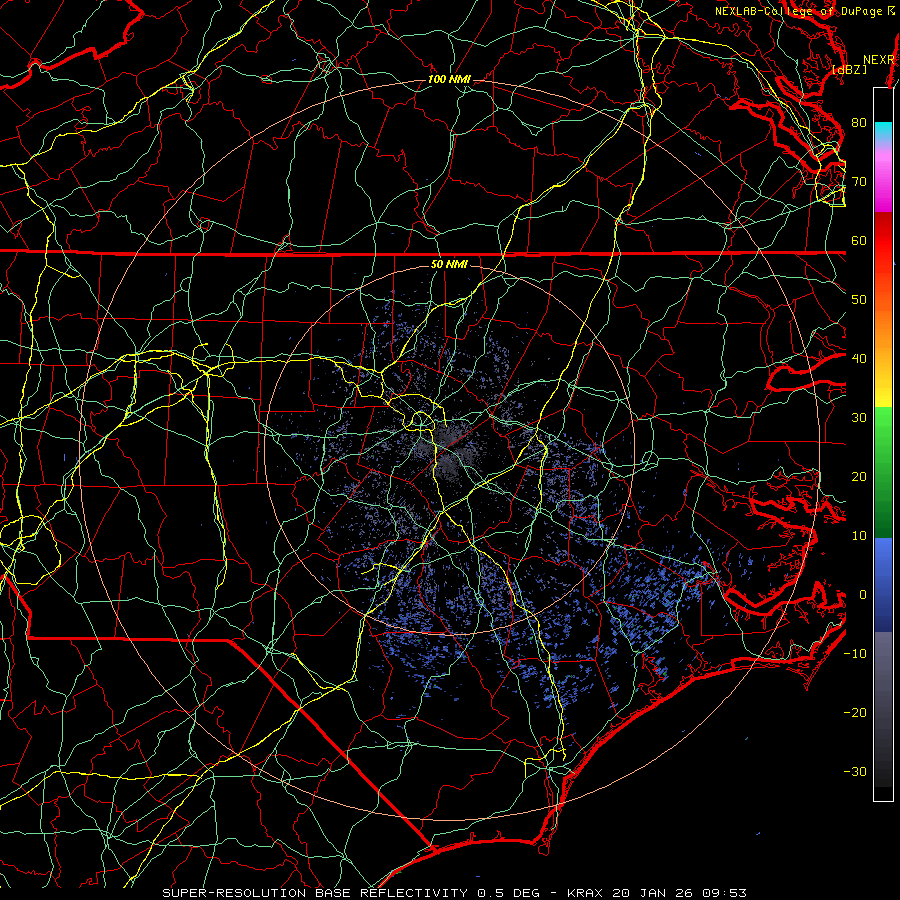Screen dimensions: 900x900
Task: Click the [dBZ] units label
Action: pyautogui.click(x=850, y=69)
